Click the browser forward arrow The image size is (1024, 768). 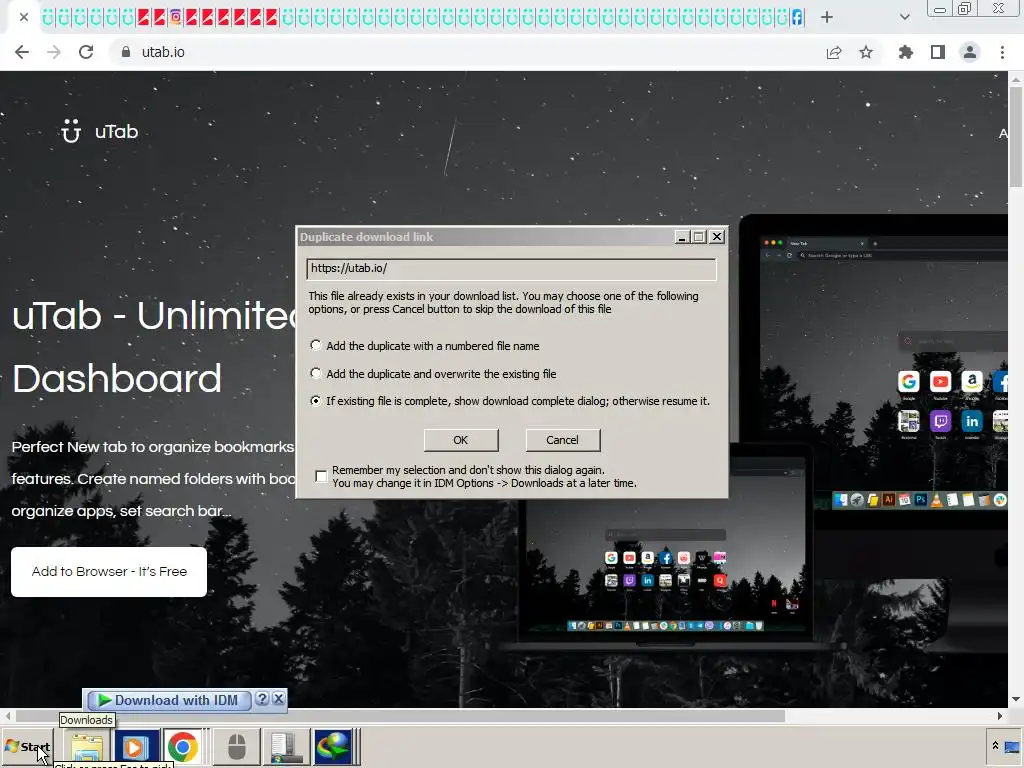coord(54,52)
